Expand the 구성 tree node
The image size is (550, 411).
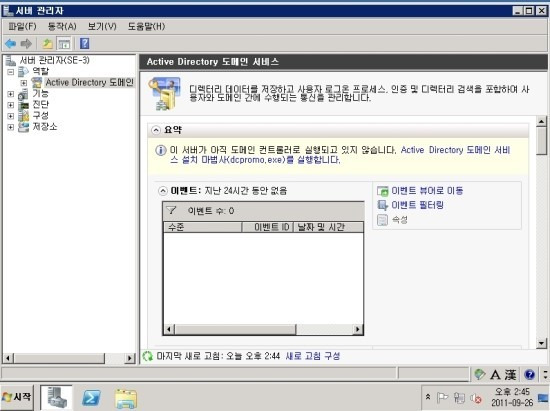pos(11,116)
